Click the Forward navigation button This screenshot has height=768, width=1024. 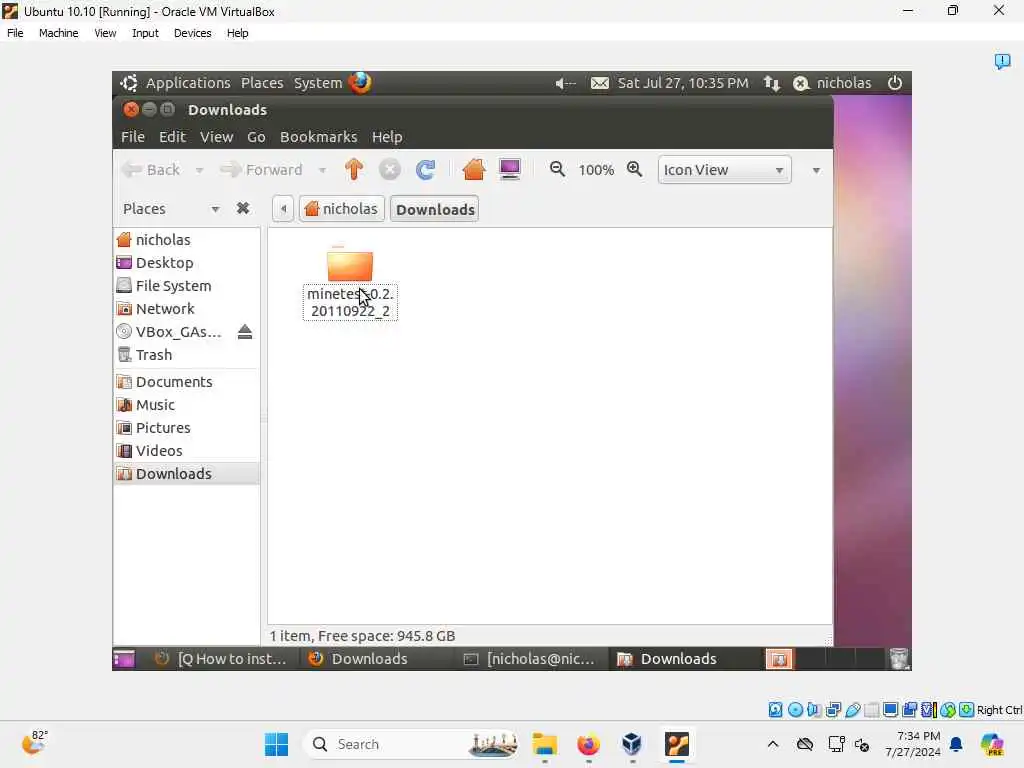coord(262,170)
